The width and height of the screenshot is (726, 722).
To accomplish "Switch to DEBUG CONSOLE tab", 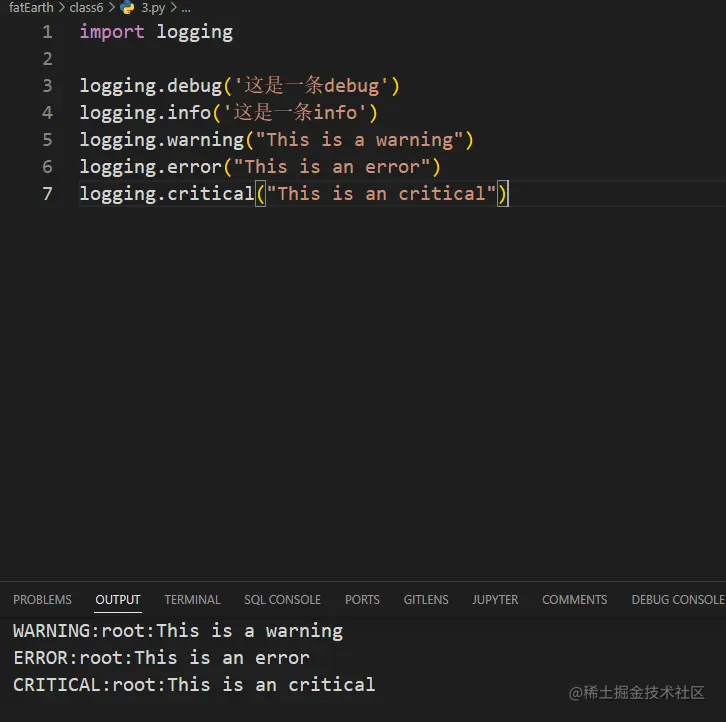I will tap(678, 599).
